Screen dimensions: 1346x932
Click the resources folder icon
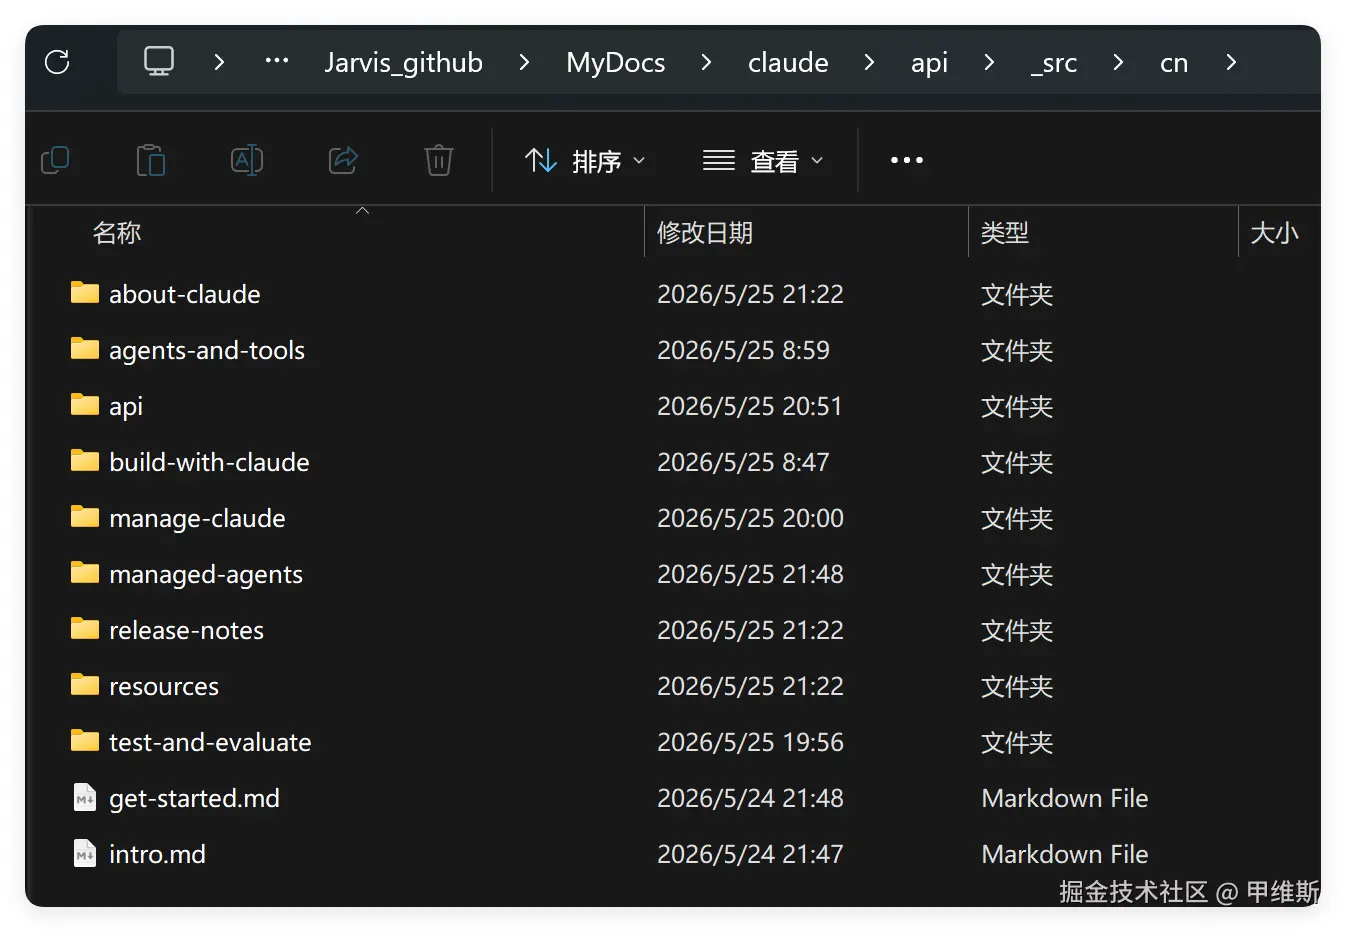click(x=85, y=685)
